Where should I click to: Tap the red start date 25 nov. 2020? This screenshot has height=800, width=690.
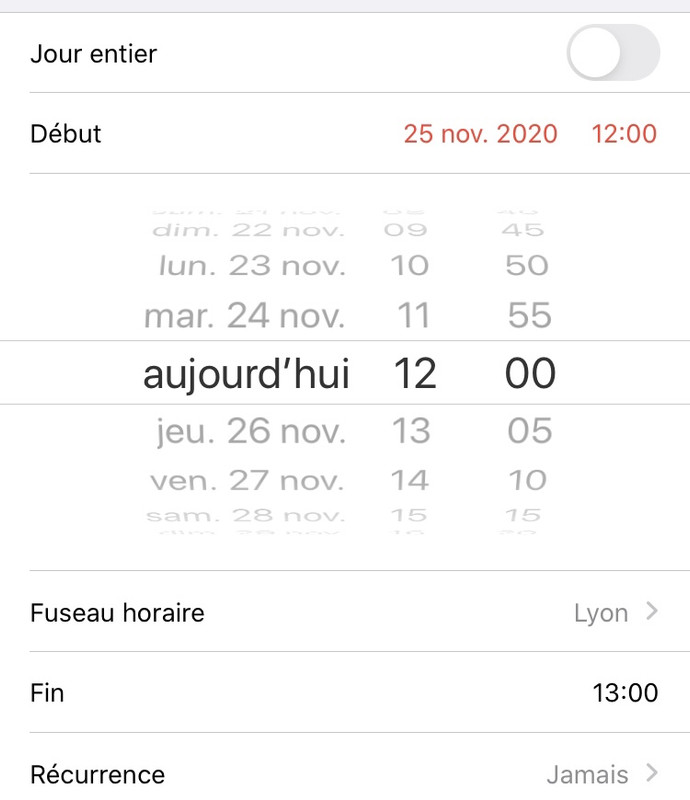point(480,134)
